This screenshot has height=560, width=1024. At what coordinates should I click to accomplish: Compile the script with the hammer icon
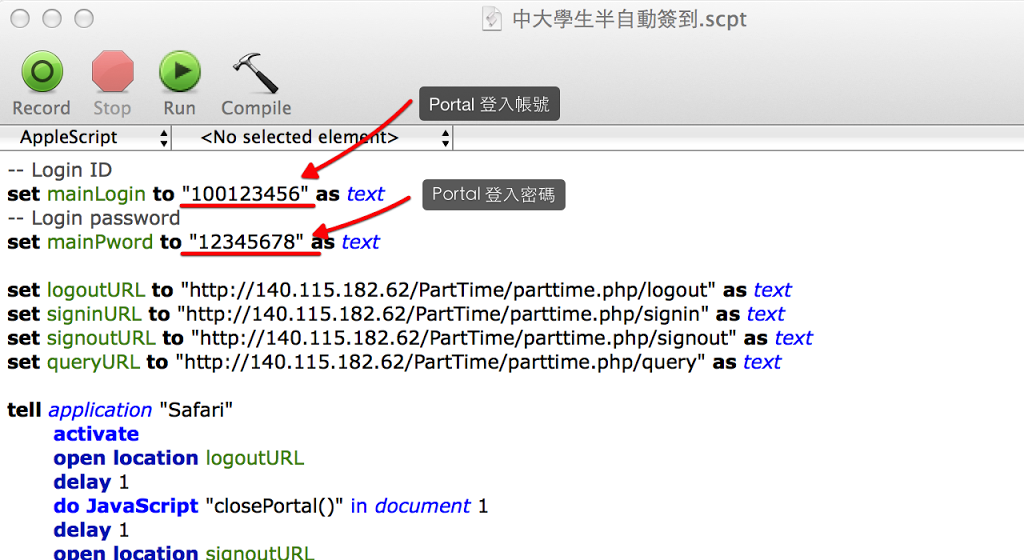point(255,73)
